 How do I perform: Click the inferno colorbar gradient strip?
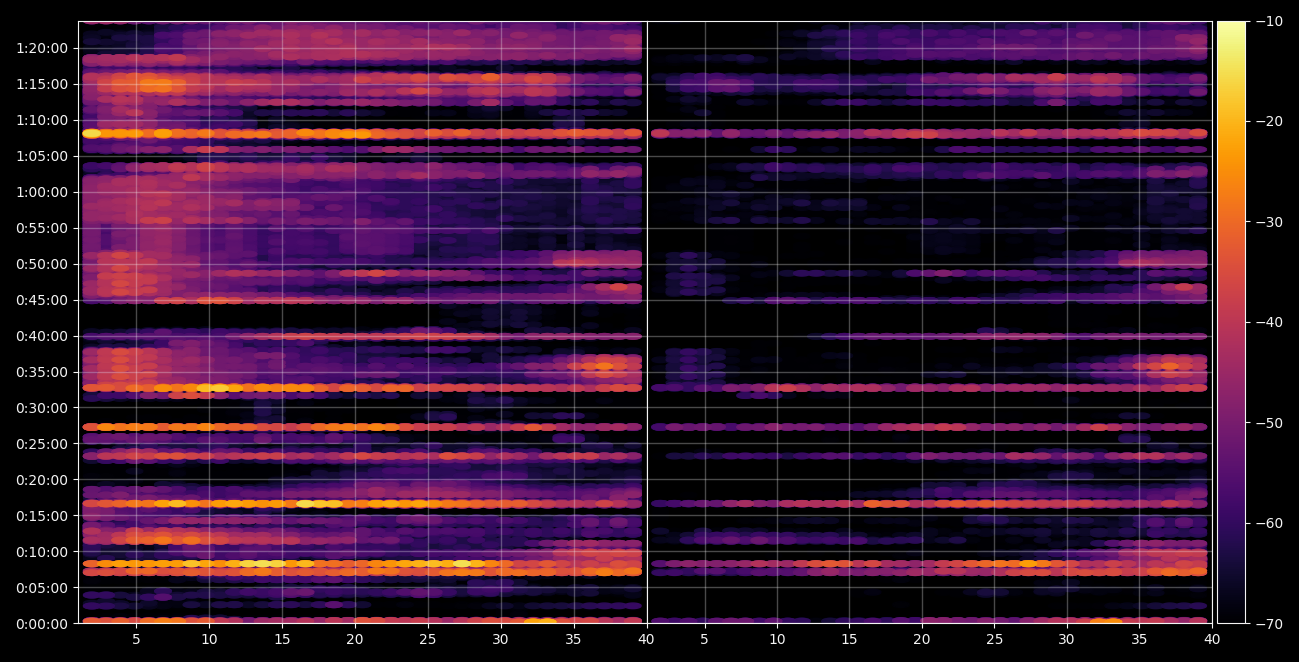pos(1232,322)
